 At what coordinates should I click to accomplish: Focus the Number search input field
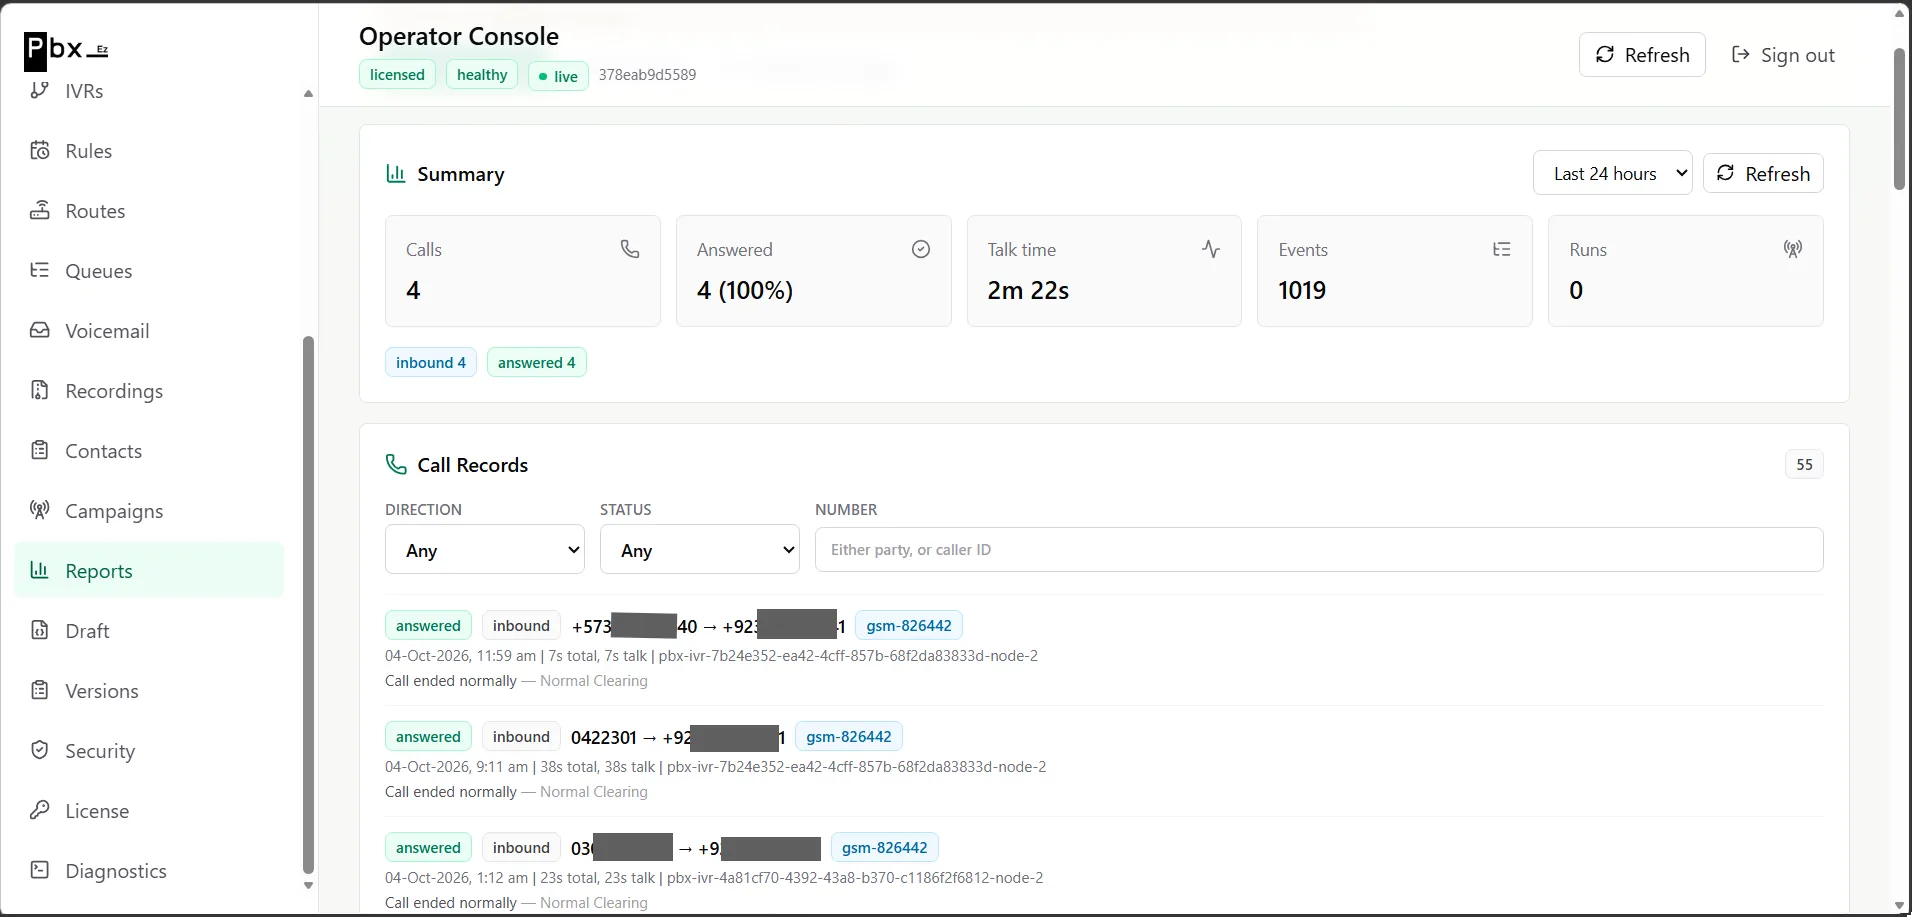(x=1319, y=549)
